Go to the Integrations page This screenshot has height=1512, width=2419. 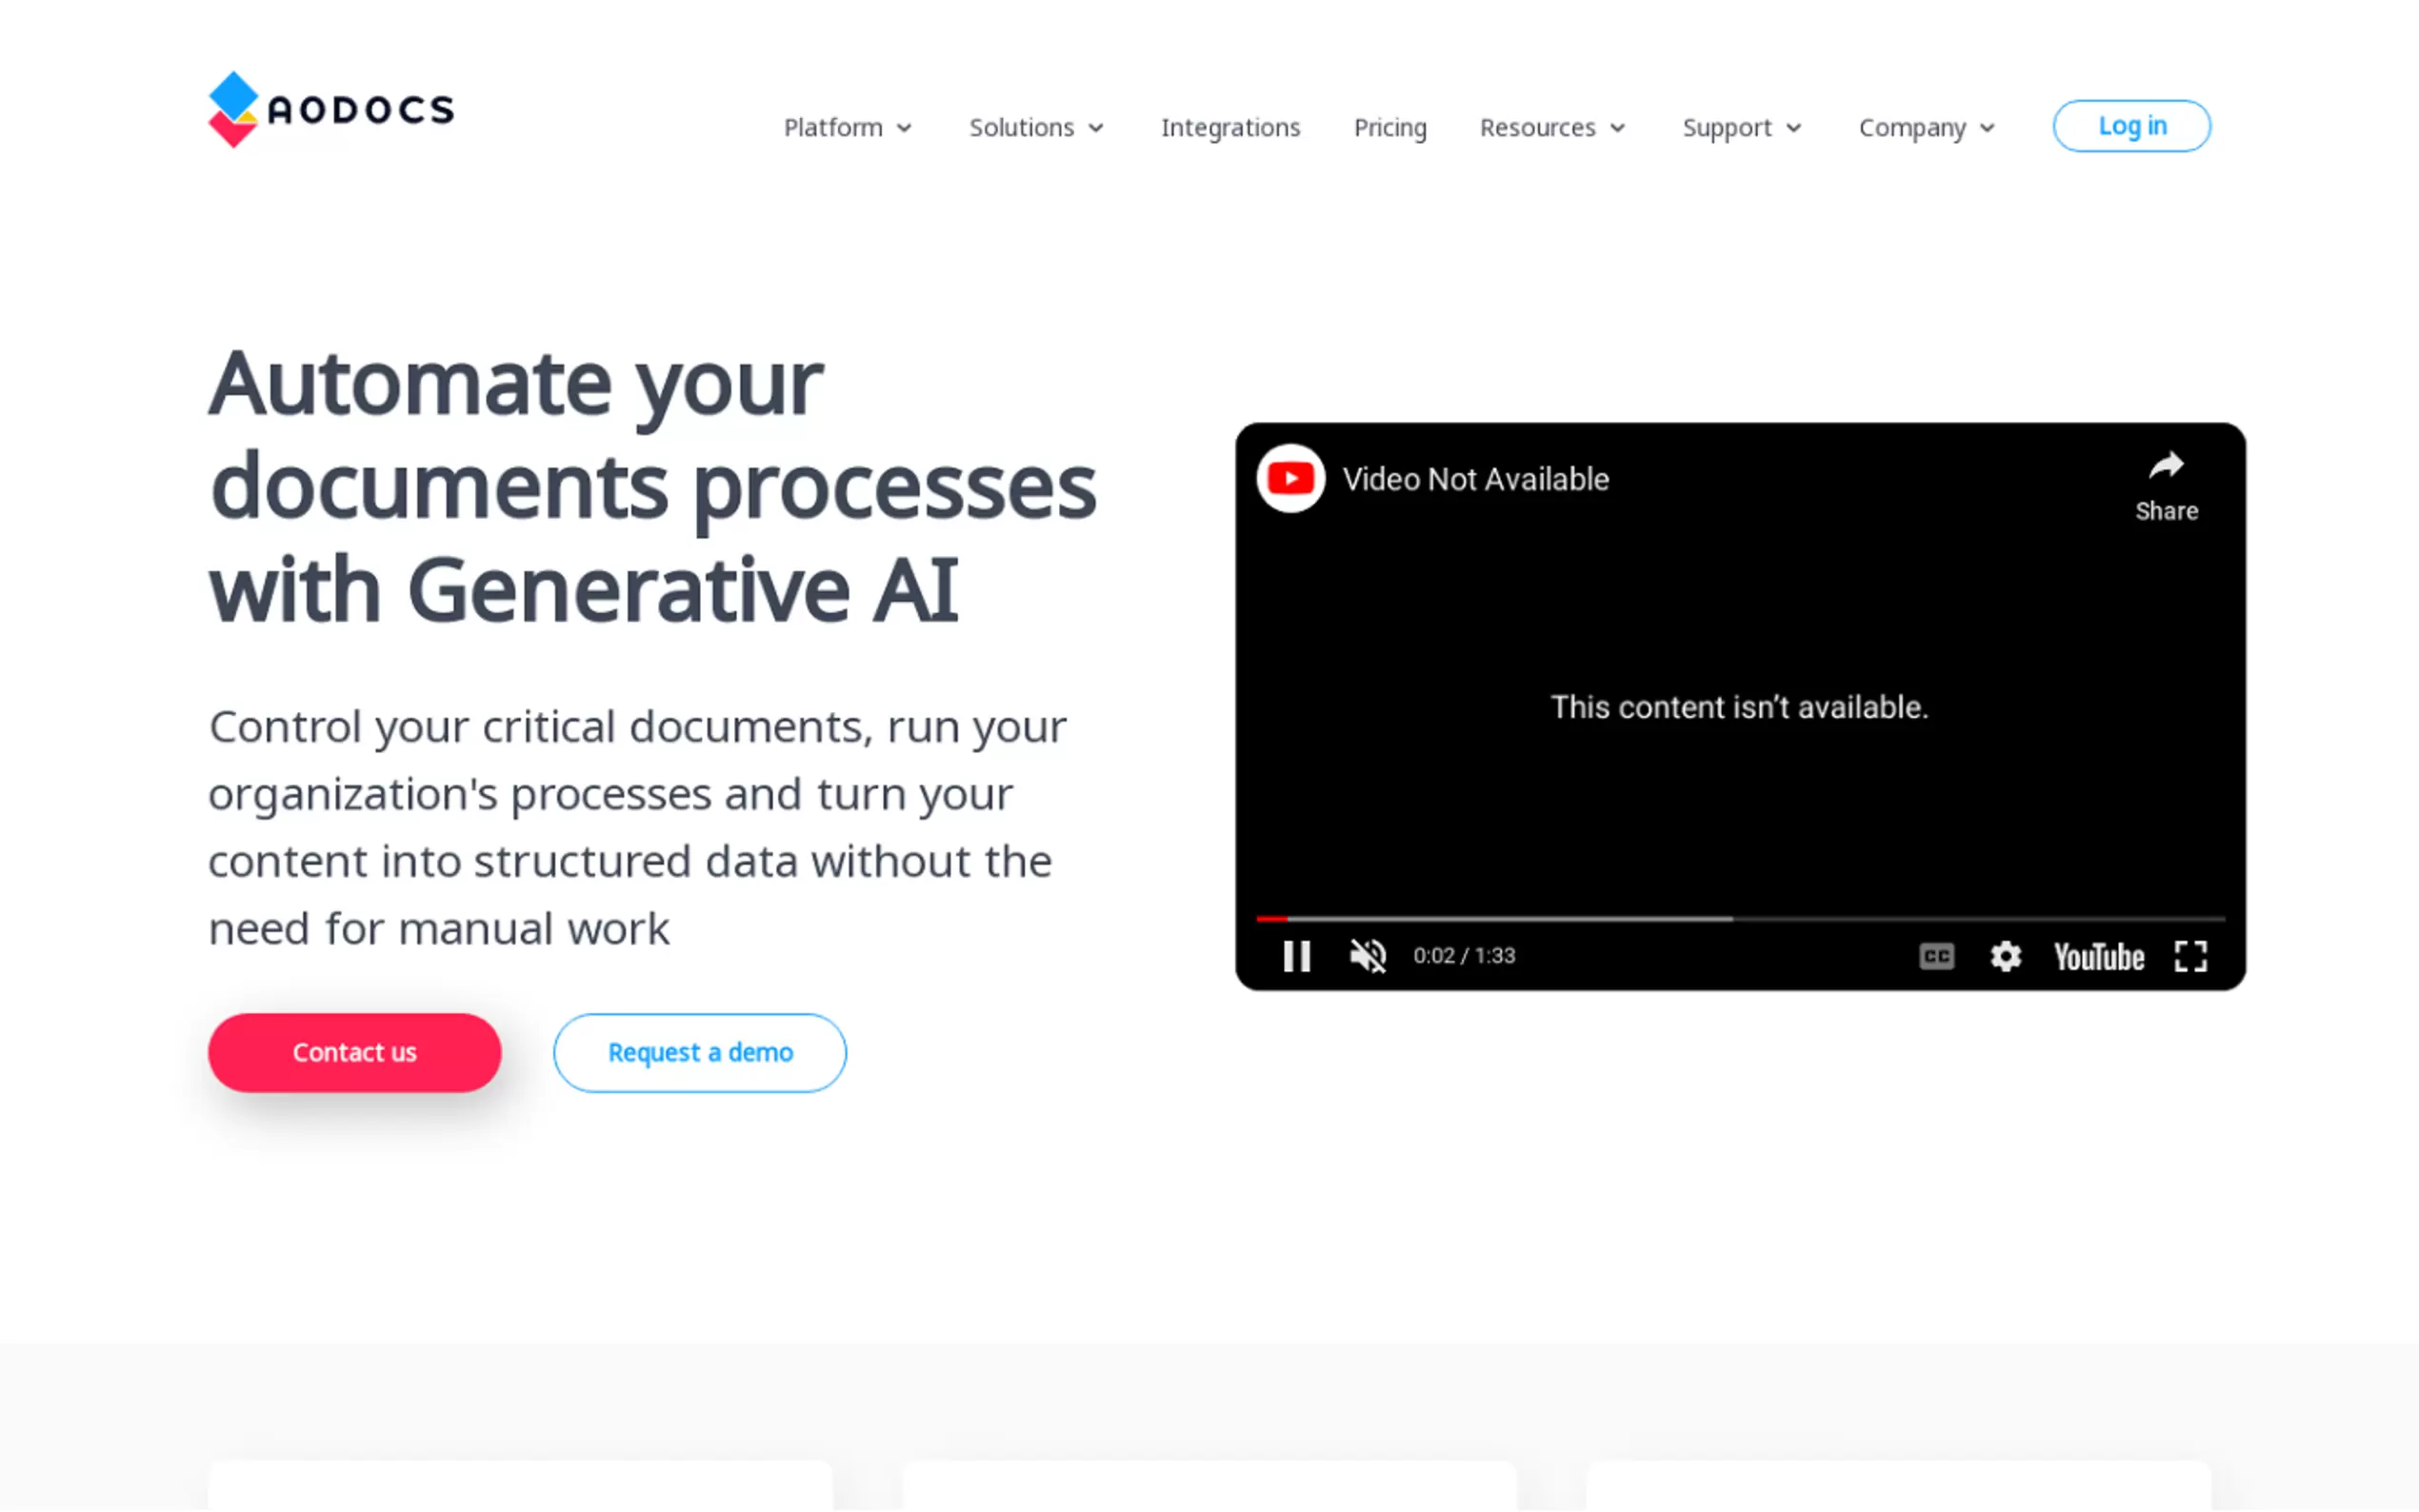point(1230,128)
